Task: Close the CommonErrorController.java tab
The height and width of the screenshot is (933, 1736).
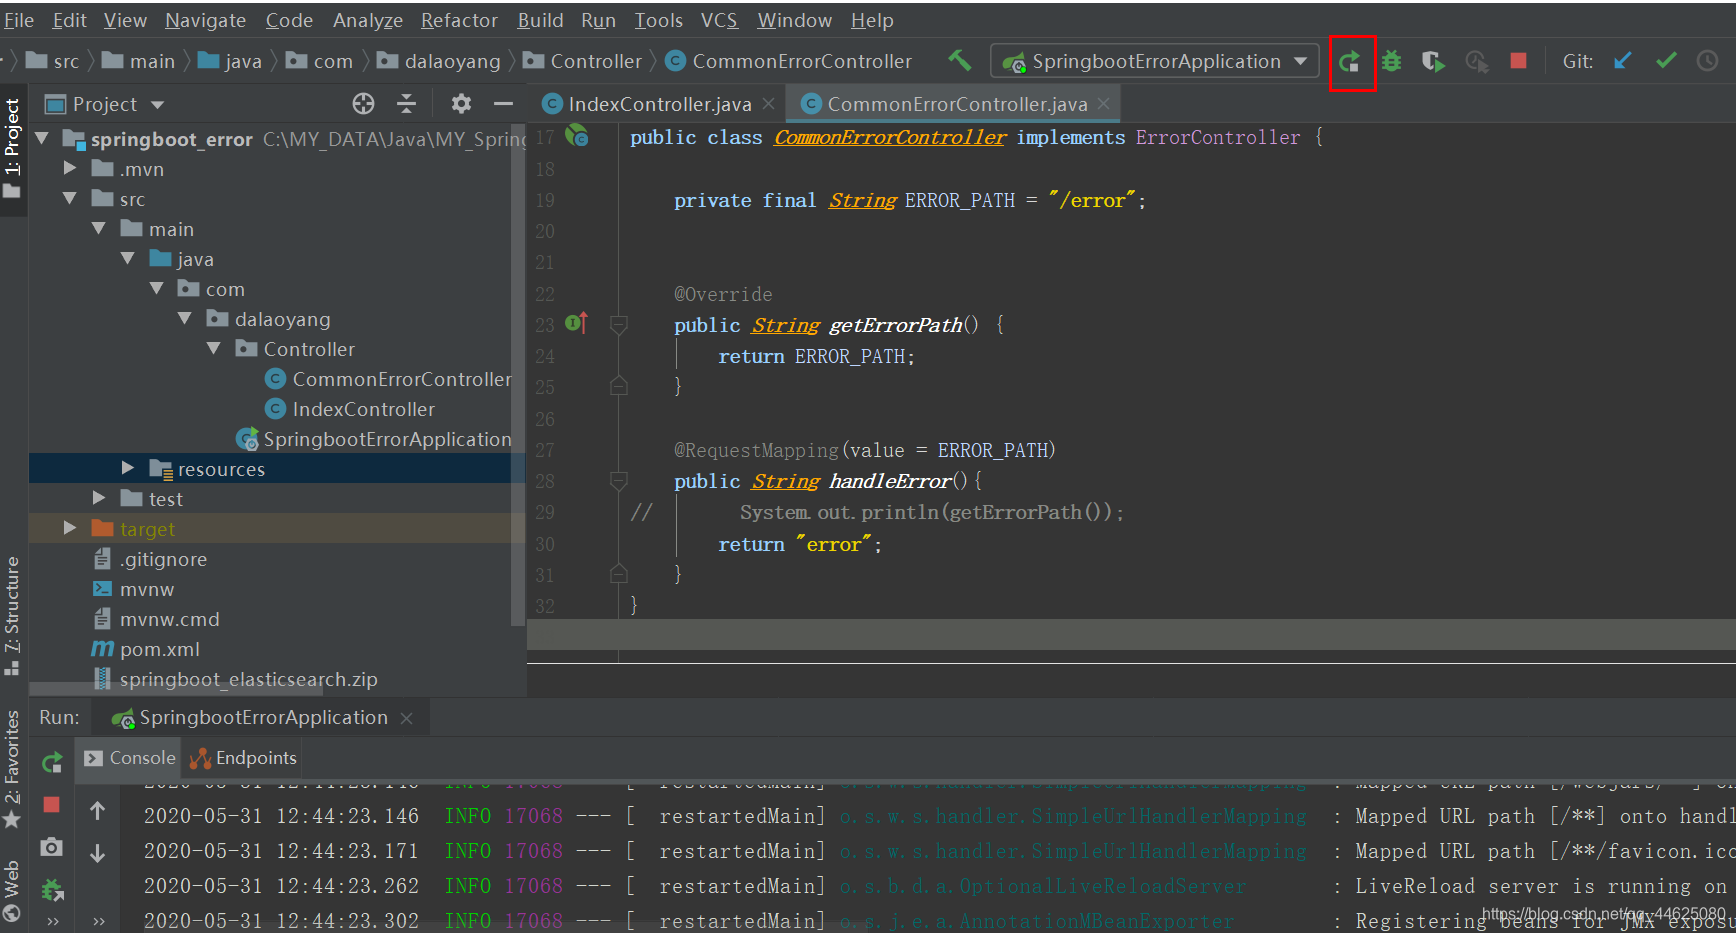Action: click(1103, 104)
